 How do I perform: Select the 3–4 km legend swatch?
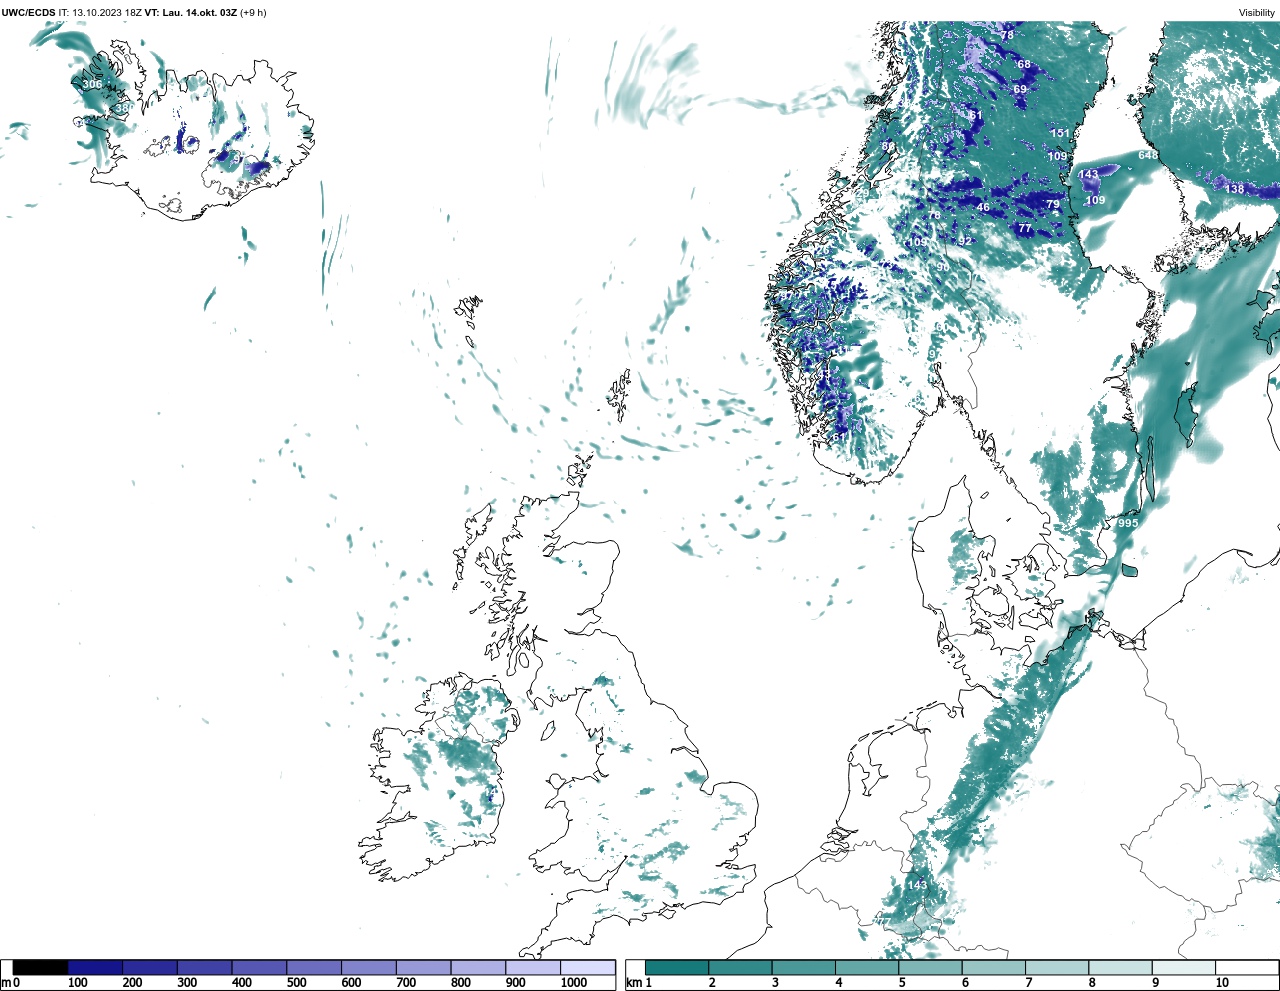point(803,967)
